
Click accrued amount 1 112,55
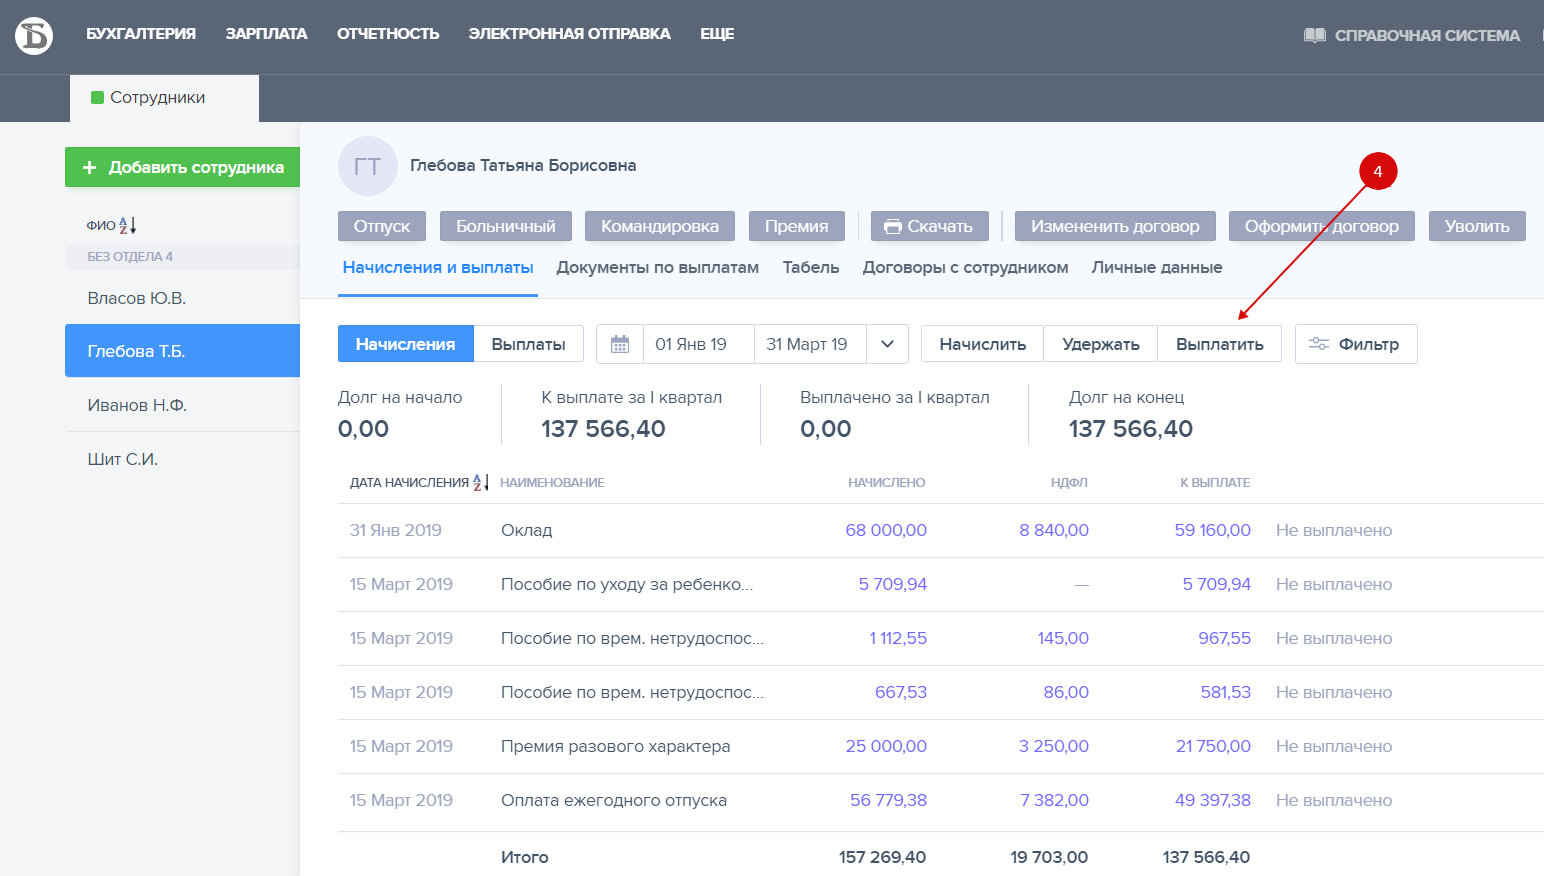click(x=898, y=638)
